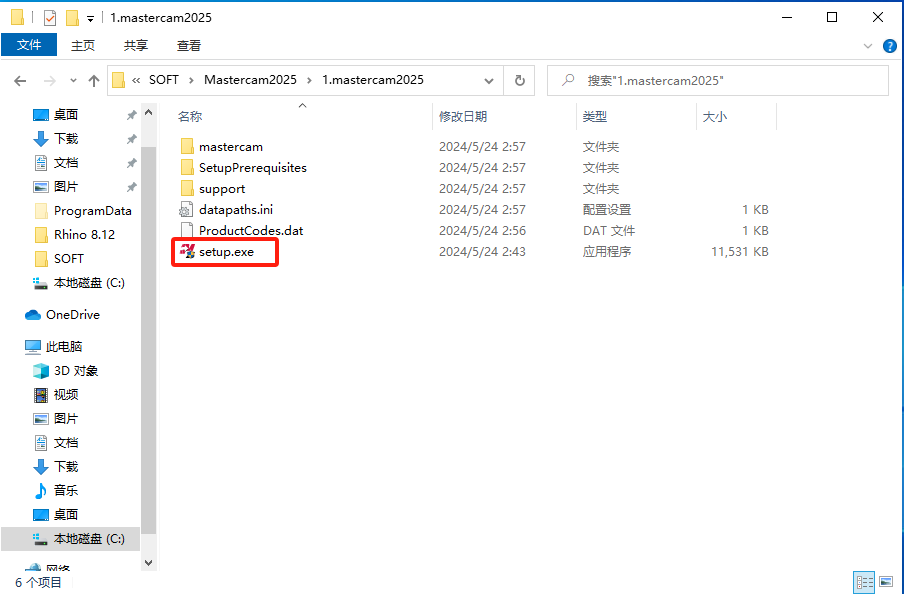
Task: Open the 共享 ribbon tab
Action: [135, 46]
